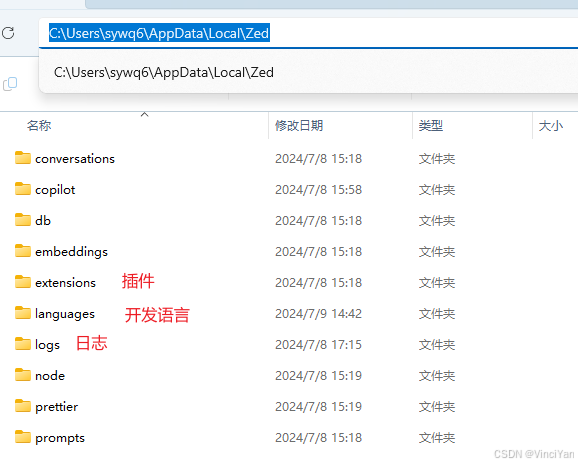The width and height of the screenshot is (578, 465).
Task: Select the suggested path C:\Users\sywq6\AppData\Local\Zed
Action: point(164,72)
